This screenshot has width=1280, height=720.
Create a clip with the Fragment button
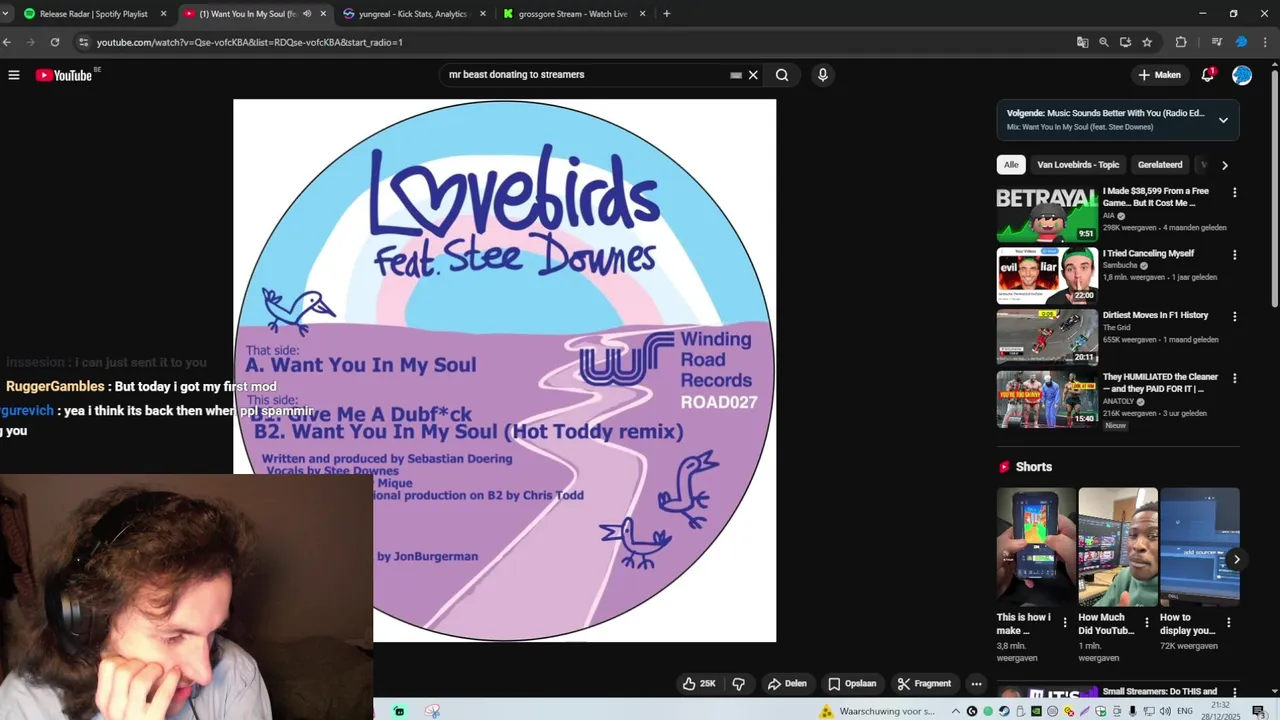pos(924,684)
